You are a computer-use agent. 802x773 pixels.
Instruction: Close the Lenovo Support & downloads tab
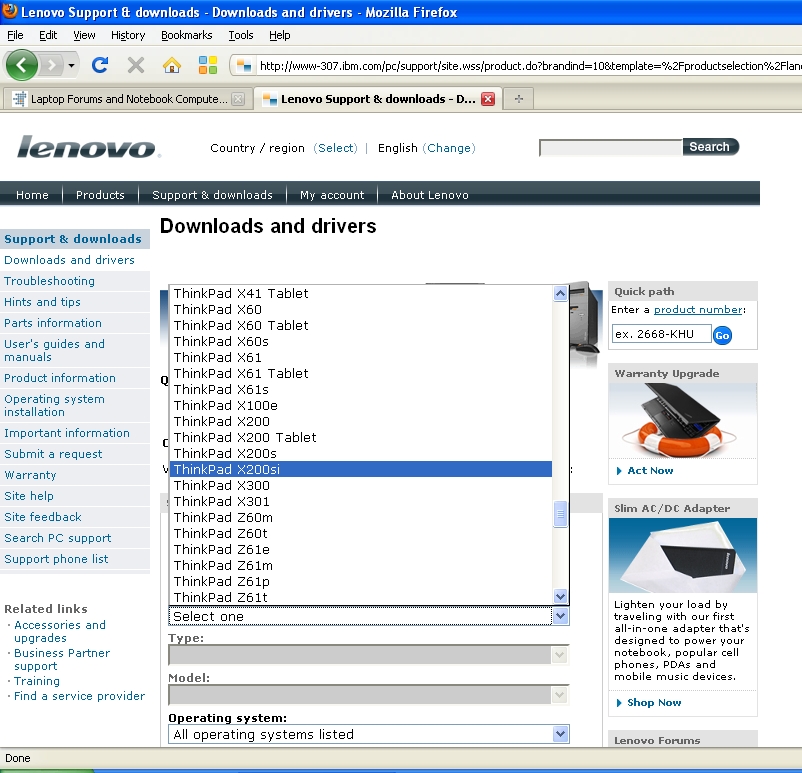point(488,99)
